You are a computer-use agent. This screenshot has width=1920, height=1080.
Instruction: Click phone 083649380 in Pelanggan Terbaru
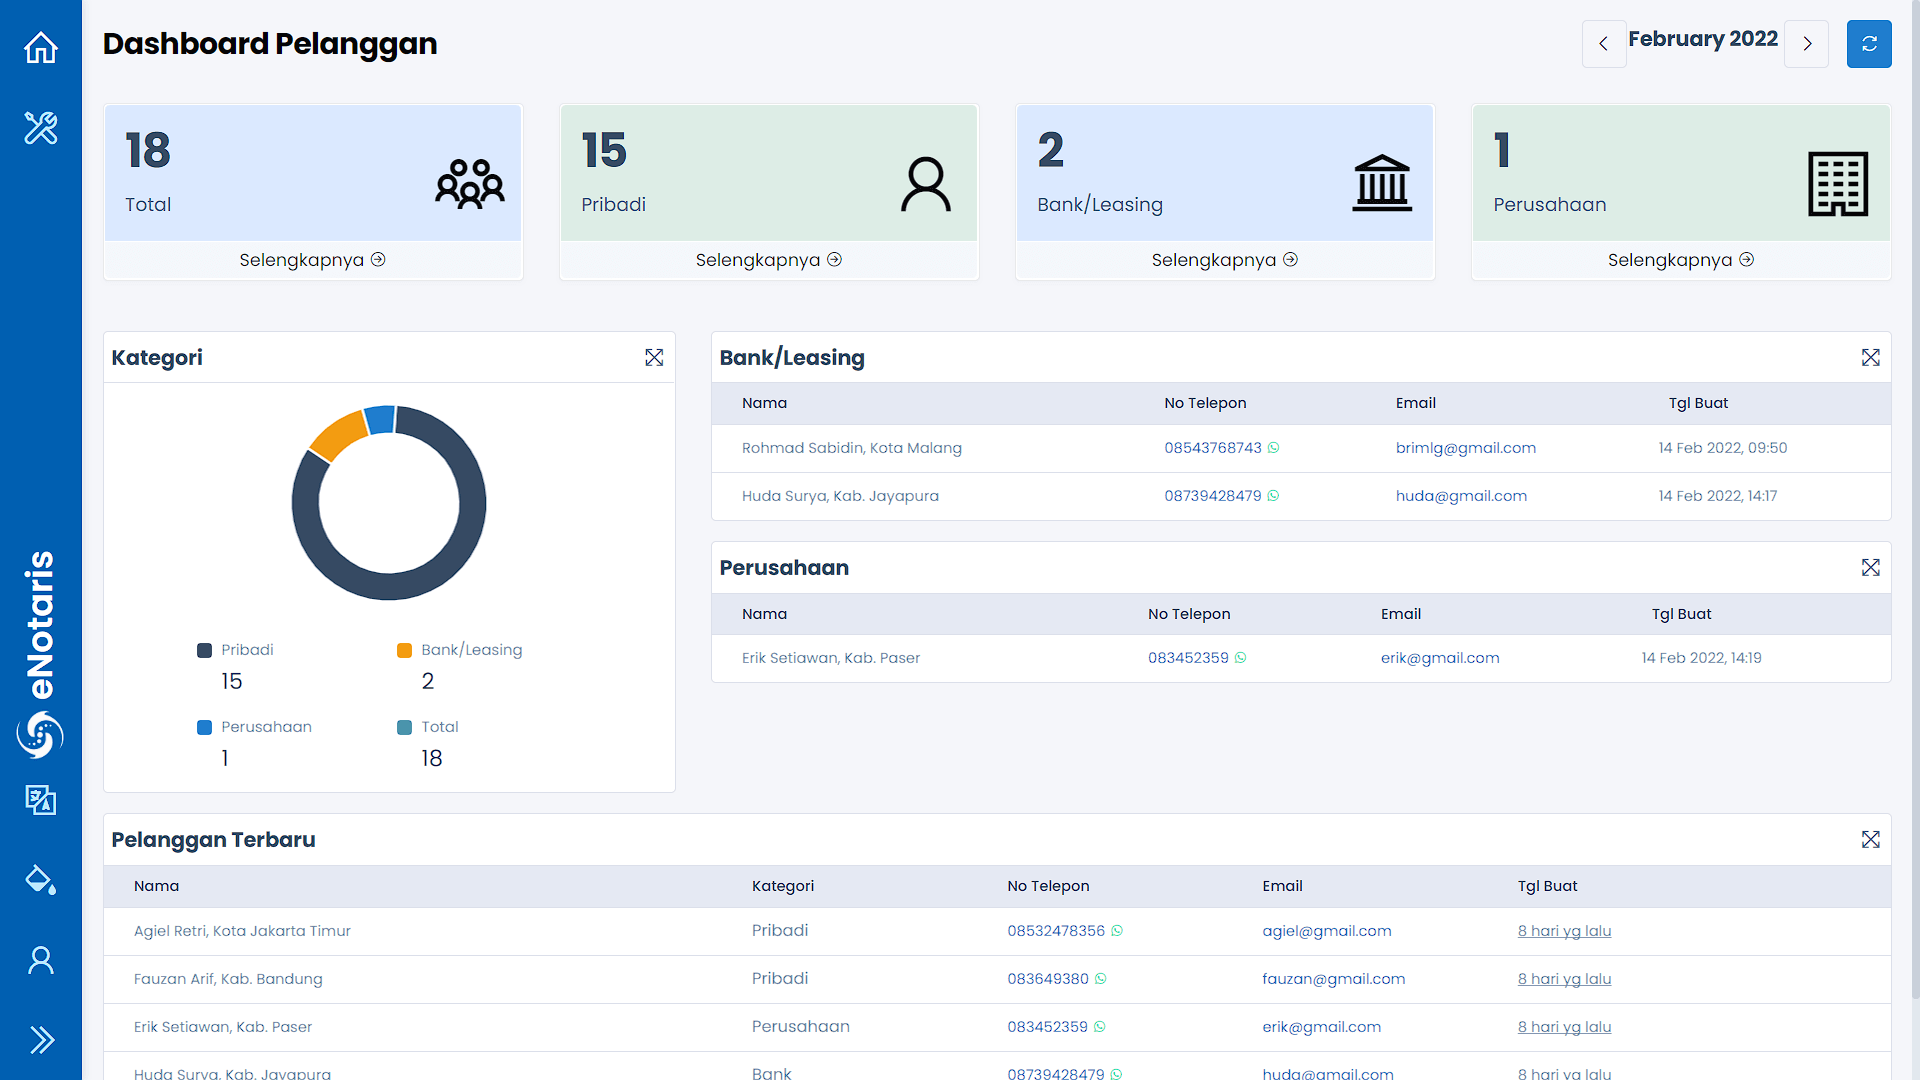click(1048, 979)
